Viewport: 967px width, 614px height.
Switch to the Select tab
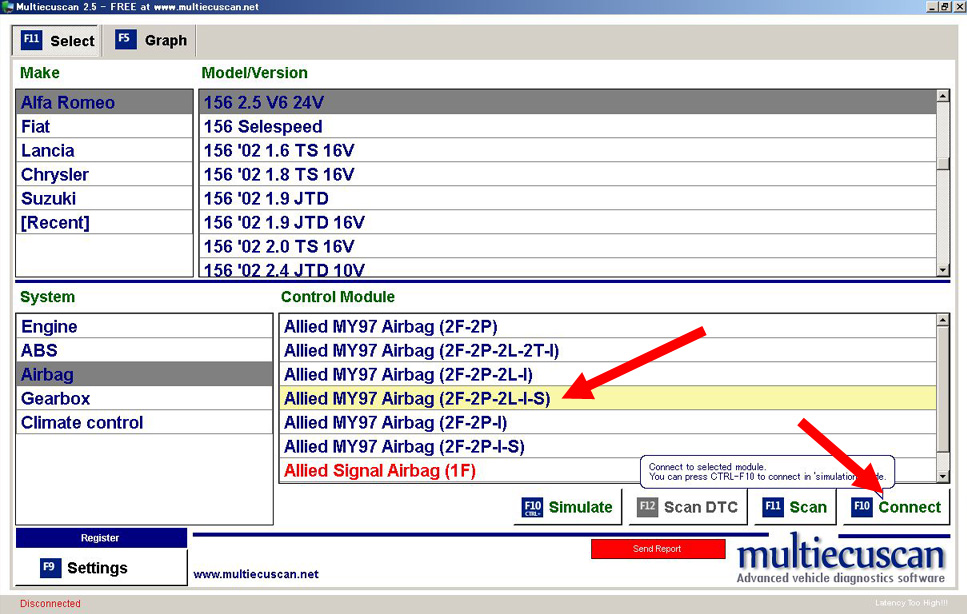click(x=56, y=41)
